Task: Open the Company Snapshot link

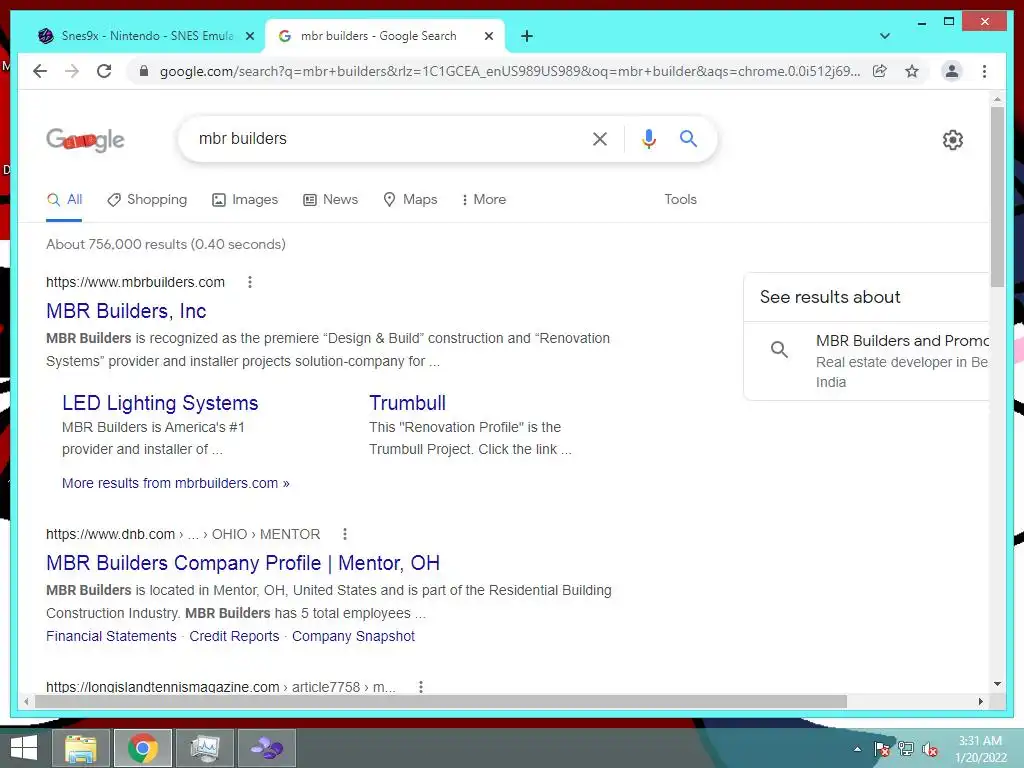Action: tap(353, 636)
